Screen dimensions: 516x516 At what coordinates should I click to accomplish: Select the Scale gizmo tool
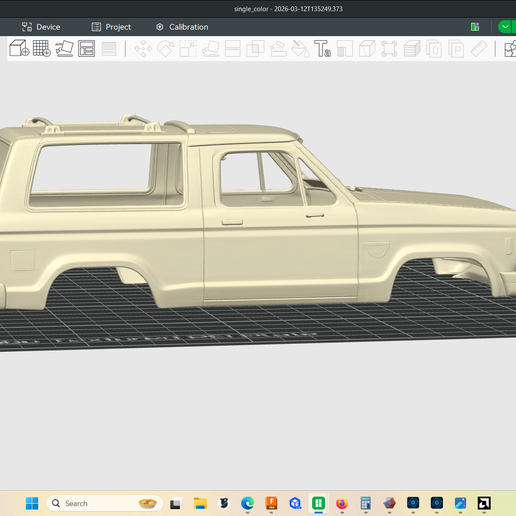188,49
